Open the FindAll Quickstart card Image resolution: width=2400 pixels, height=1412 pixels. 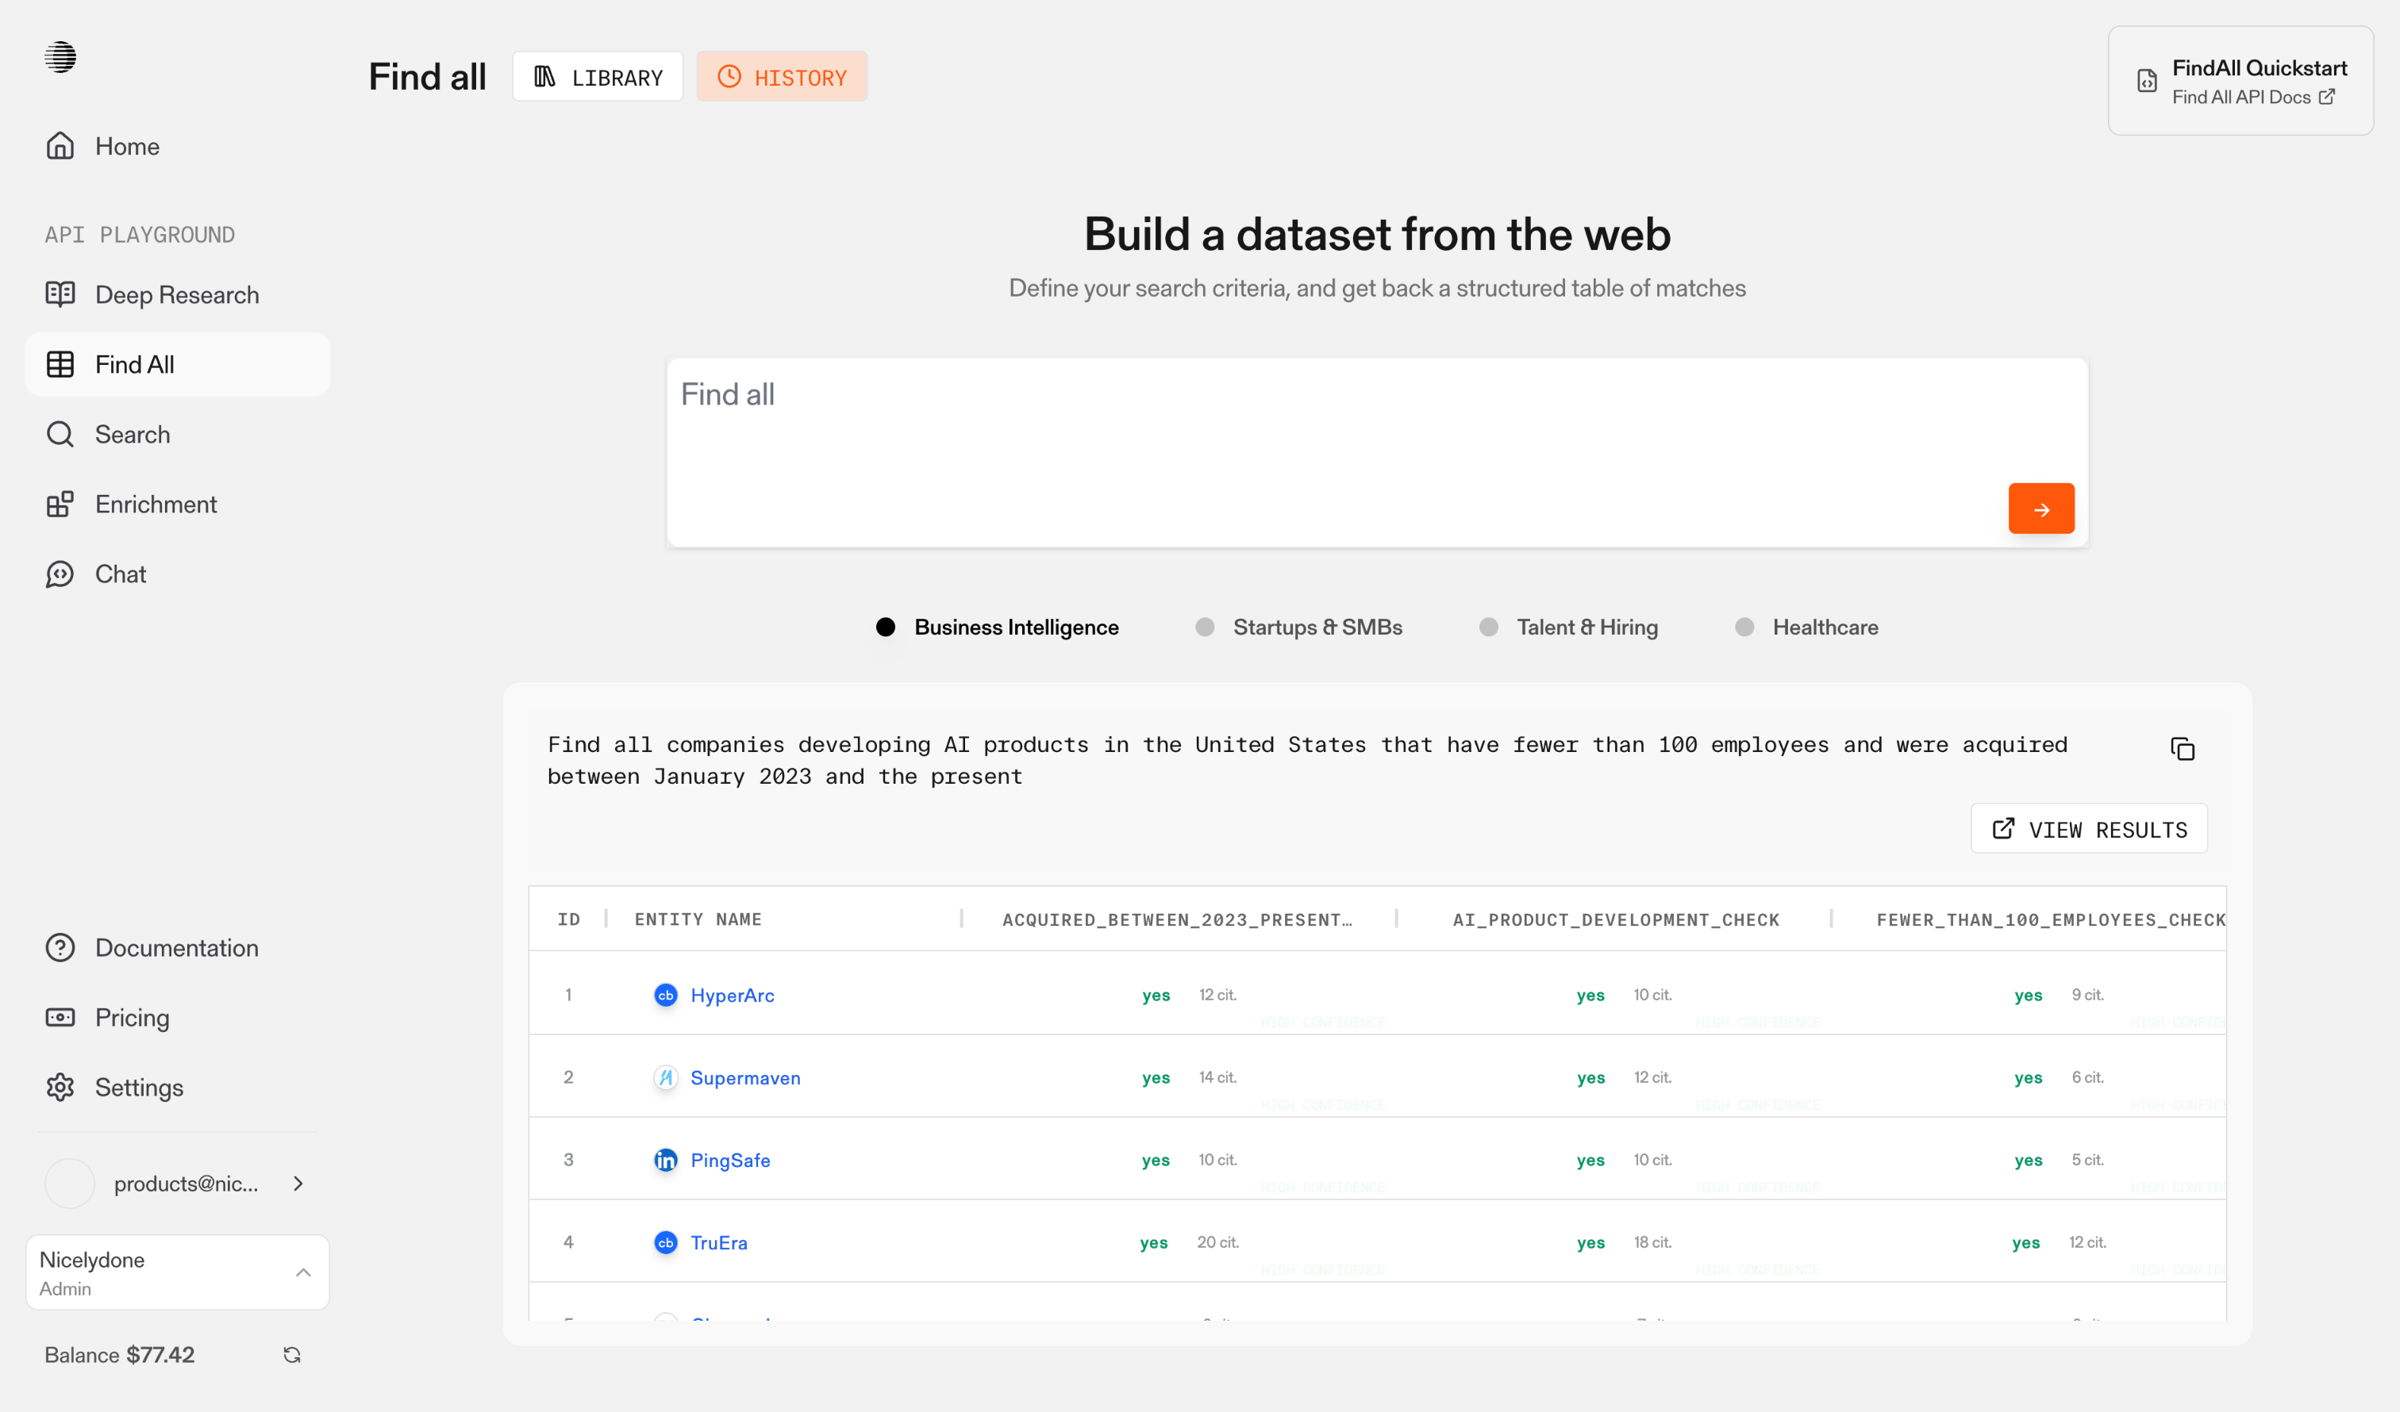coord(2241,81)
